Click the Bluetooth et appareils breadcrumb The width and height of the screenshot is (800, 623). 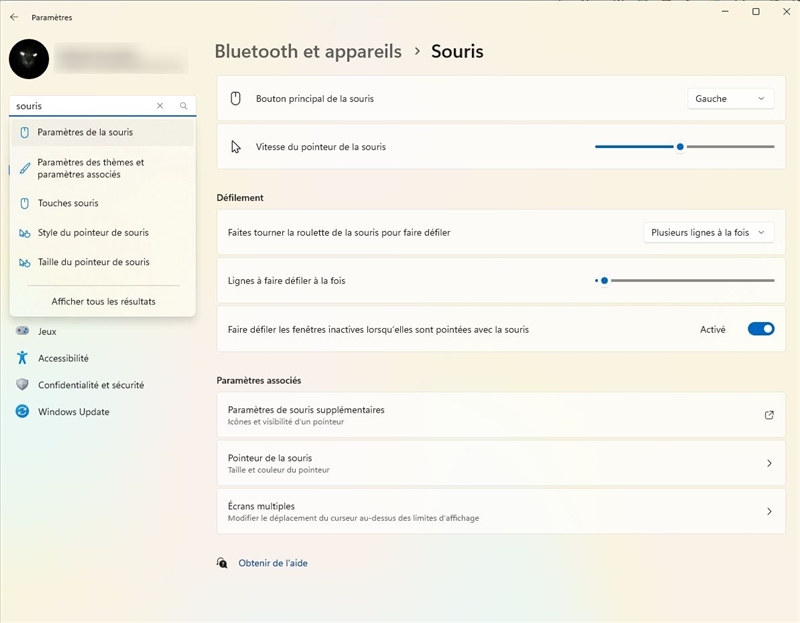tap(308, 51)
